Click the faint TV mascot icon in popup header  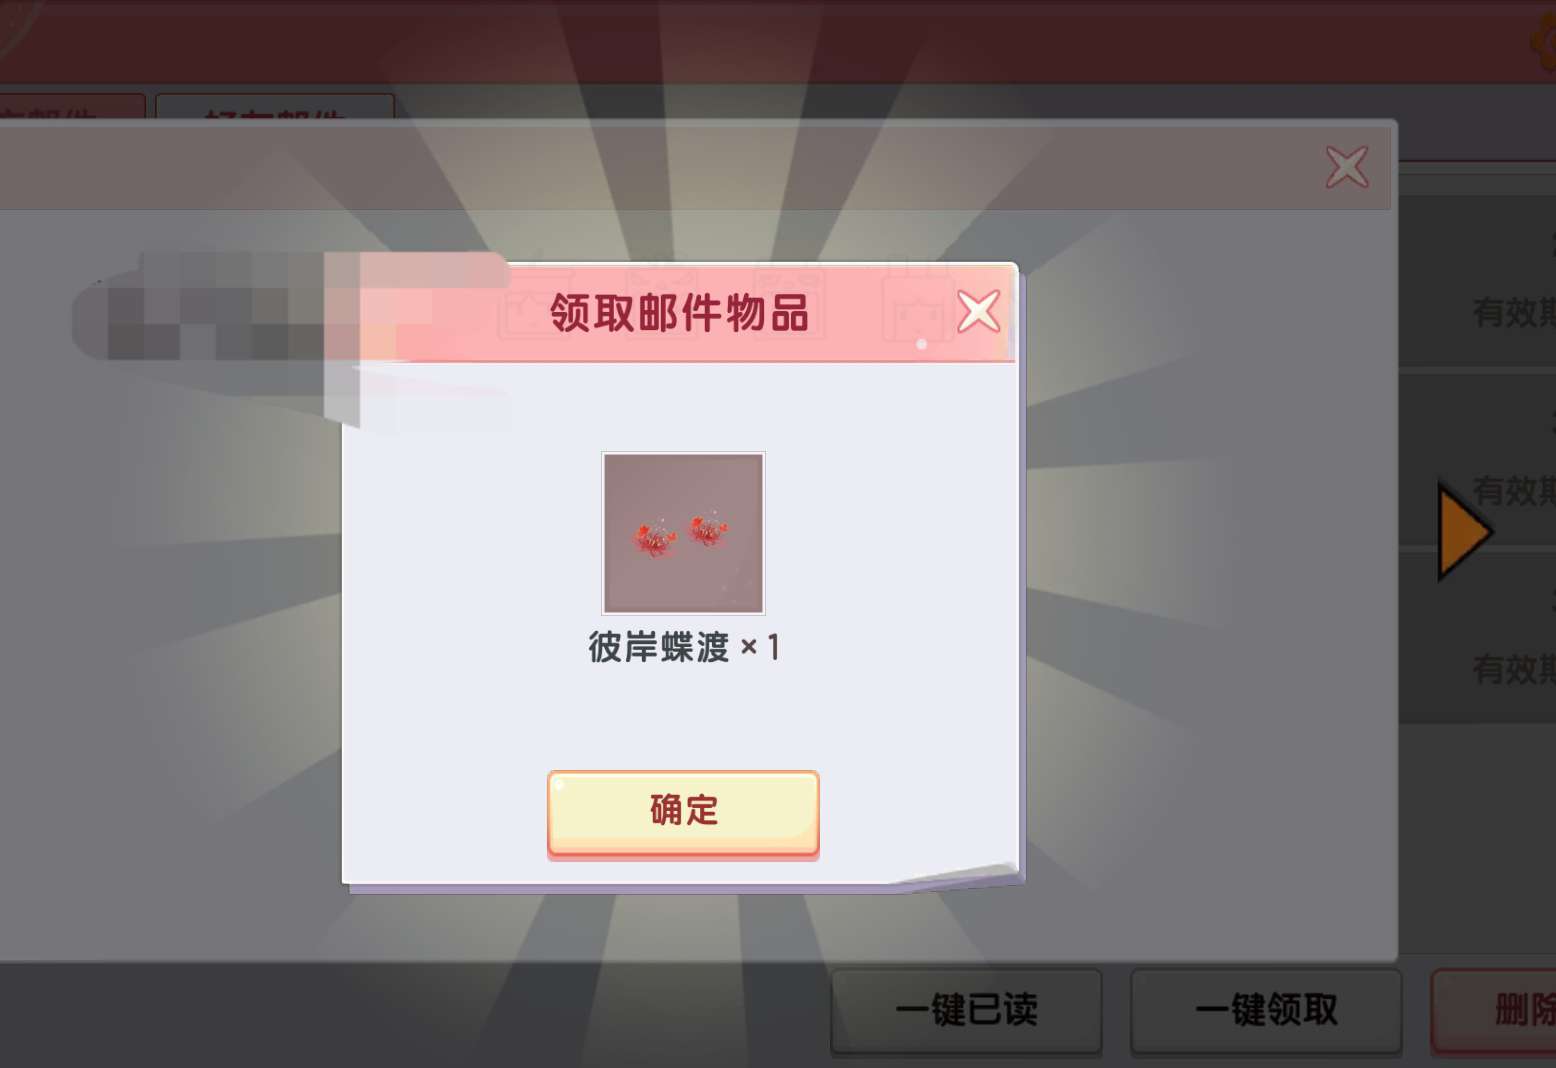coord(915,310)
